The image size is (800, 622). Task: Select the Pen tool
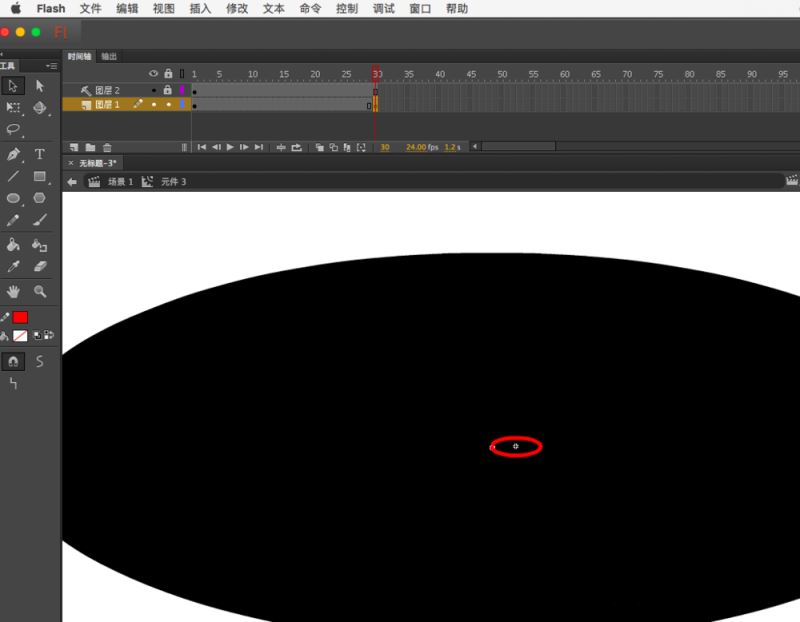pyautogui.click(x=13, y=154)
